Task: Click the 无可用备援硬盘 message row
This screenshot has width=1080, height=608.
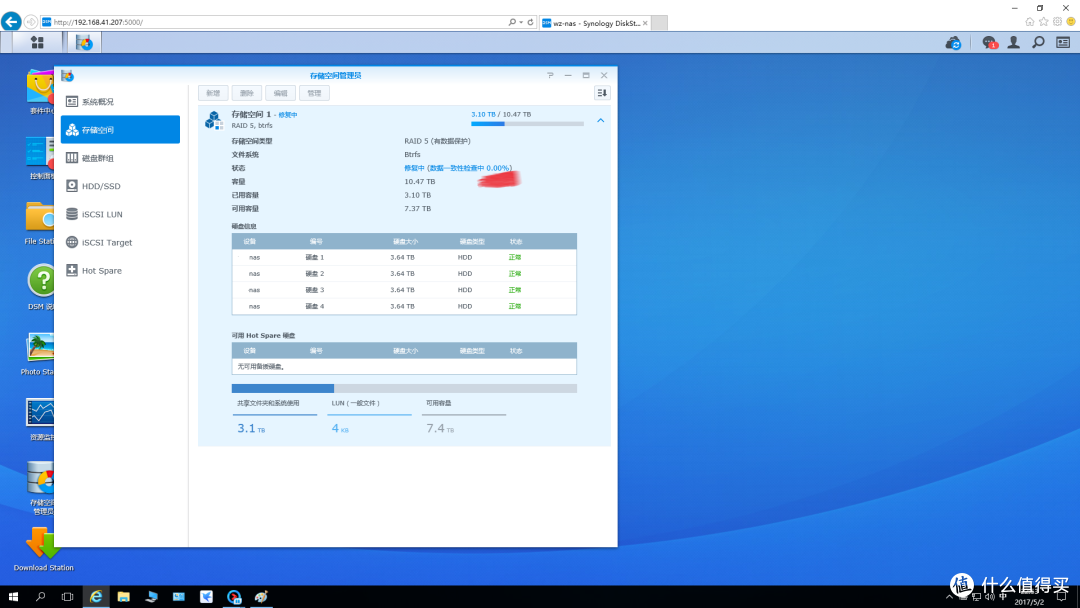Action: tap(404, 366)
